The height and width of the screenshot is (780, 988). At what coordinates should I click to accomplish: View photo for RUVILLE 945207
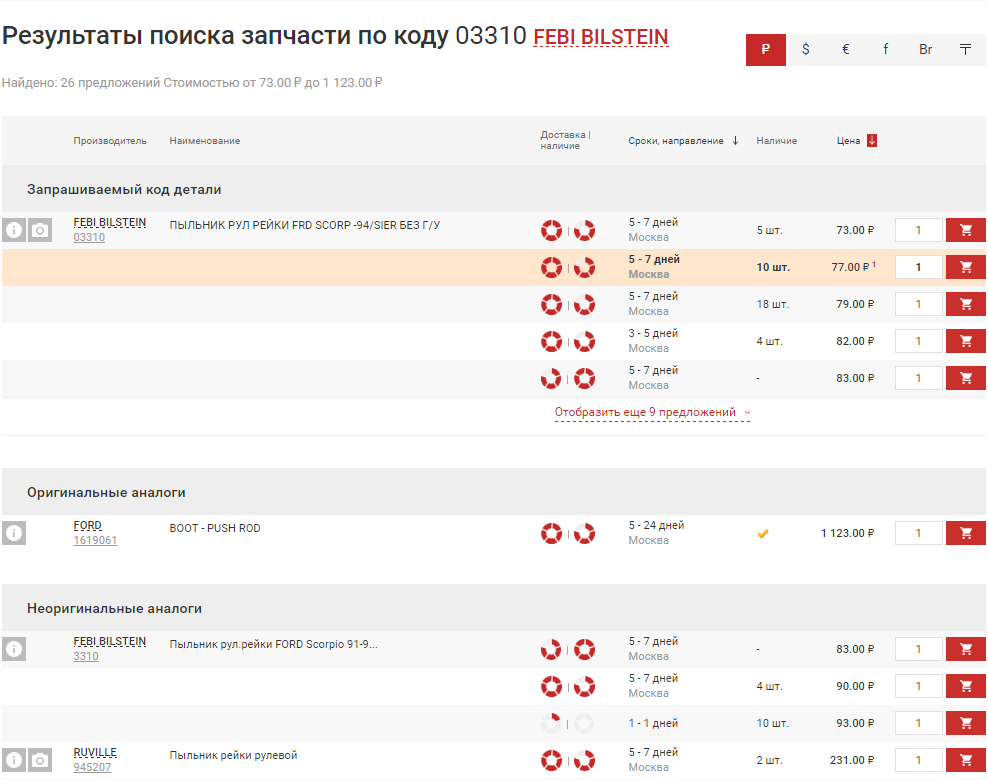pyautogui.click(x=40, y=760)
